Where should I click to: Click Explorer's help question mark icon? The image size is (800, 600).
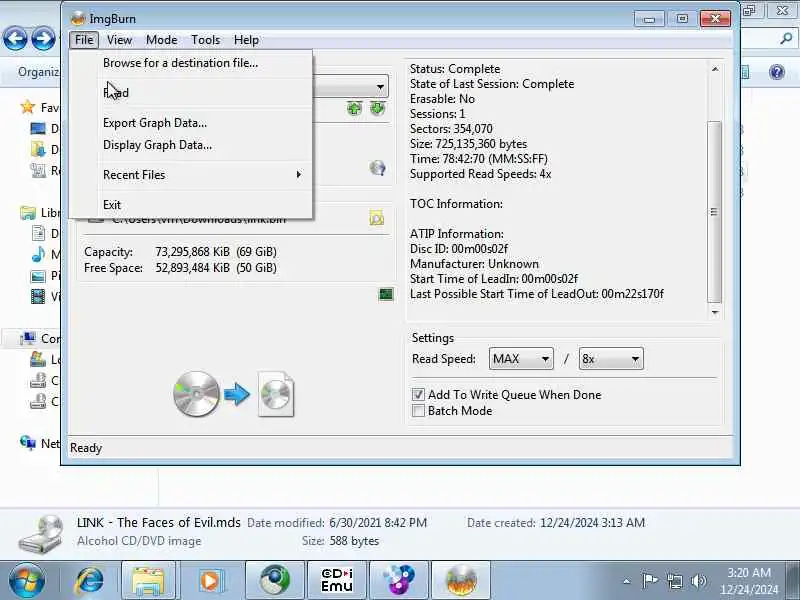(777, 72)
